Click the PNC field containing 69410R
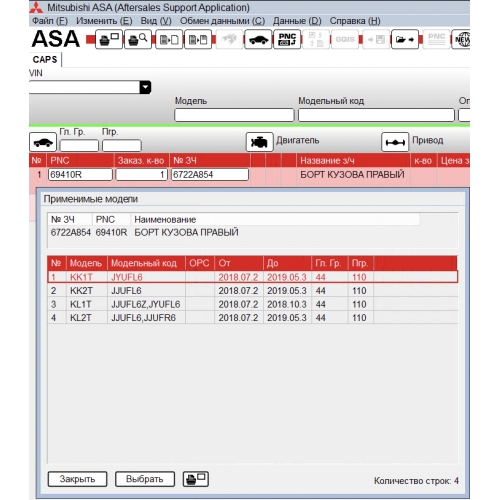 click(x=80, y=175)
